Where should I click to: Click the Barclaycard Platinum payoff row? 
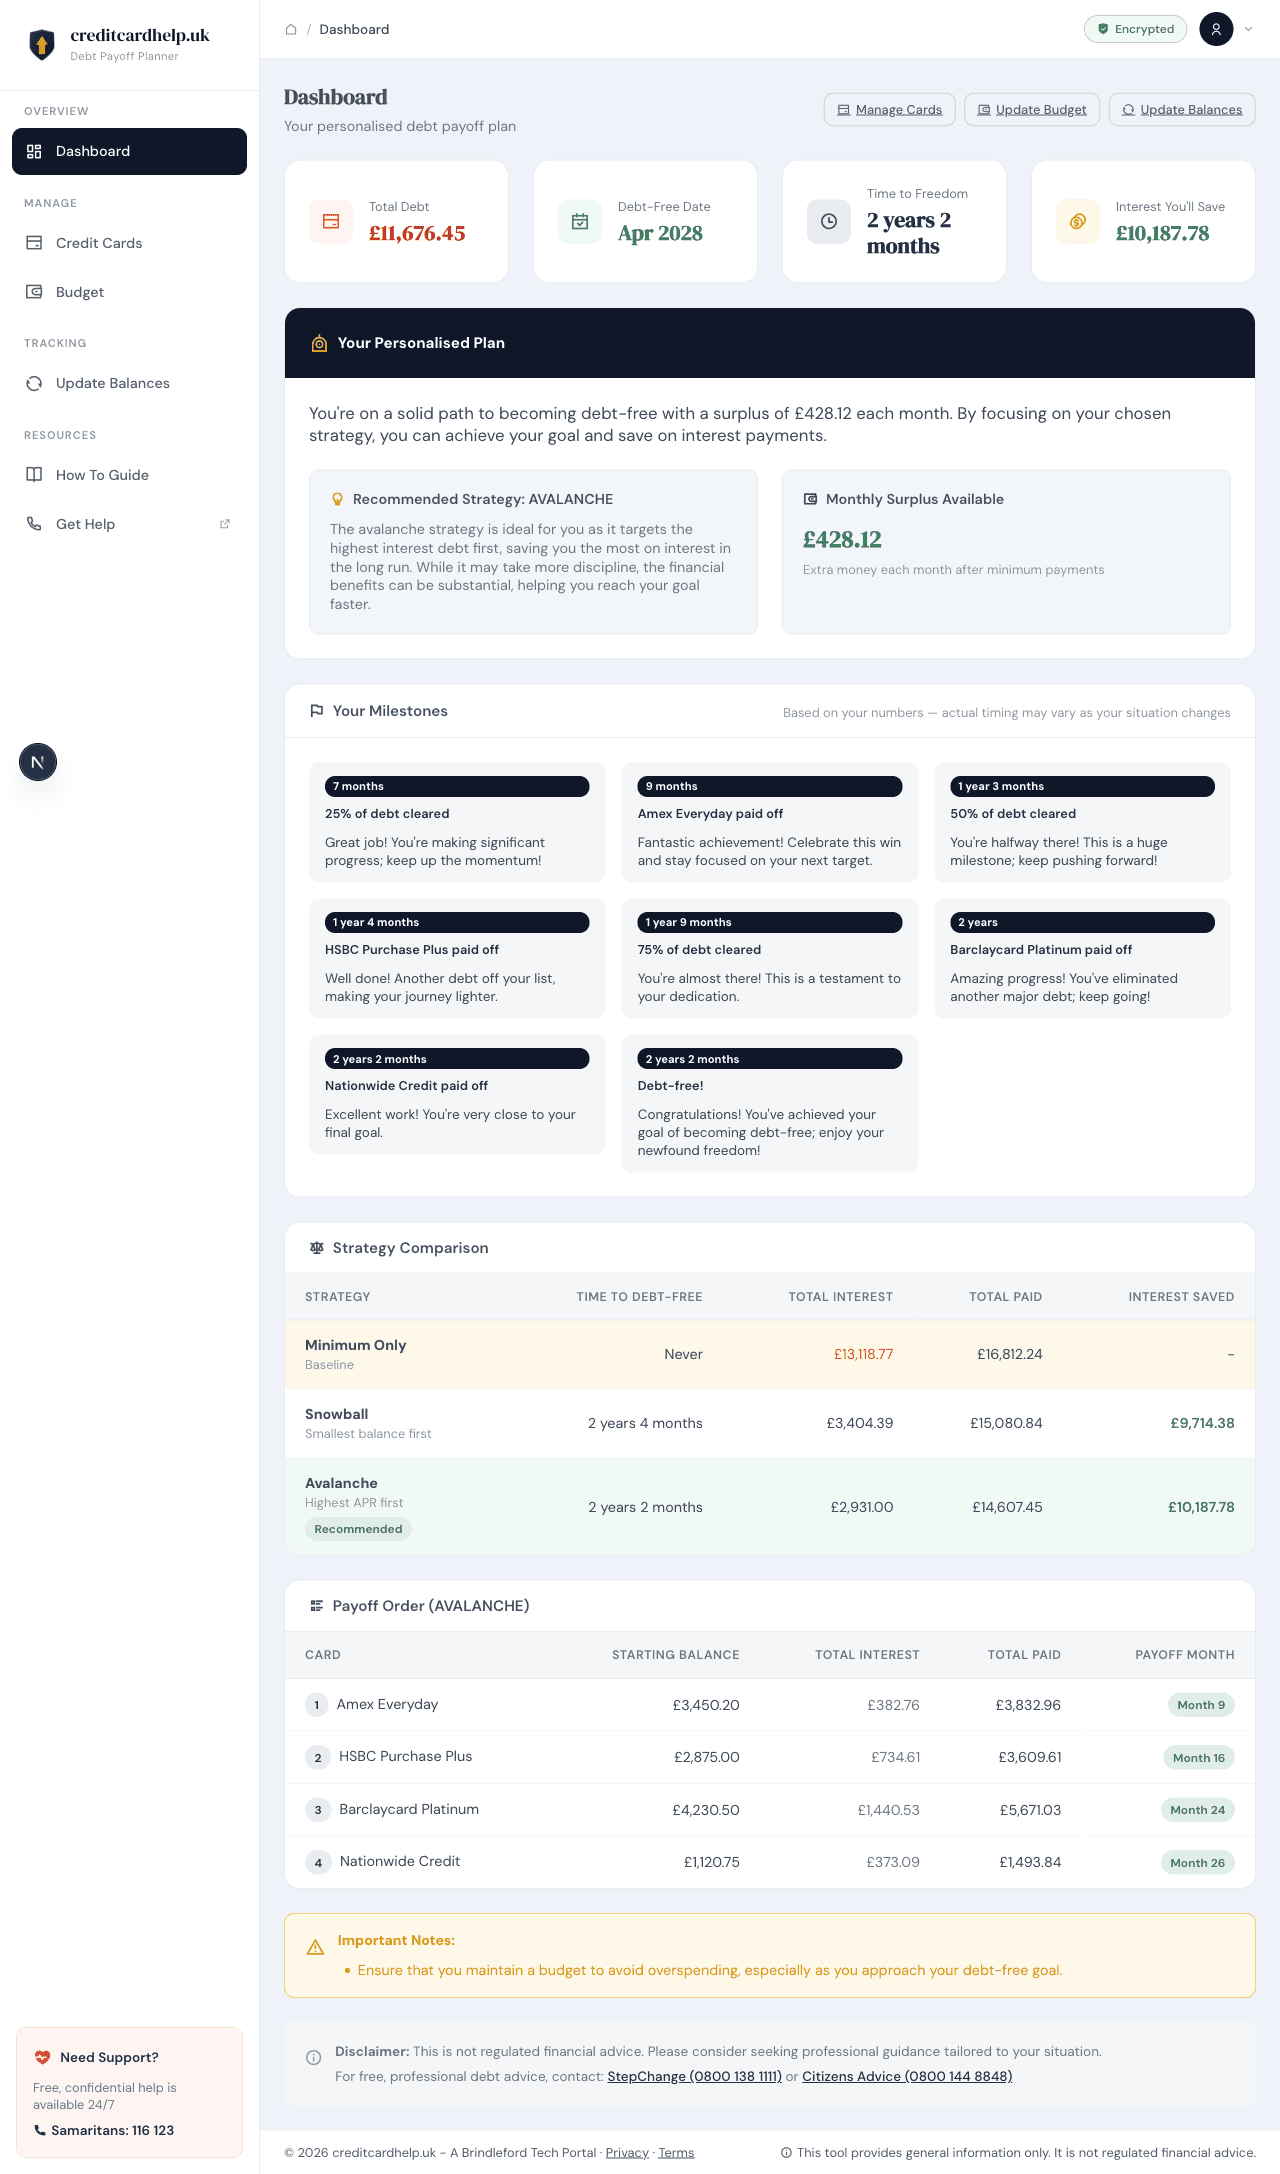coord(770,1810)
